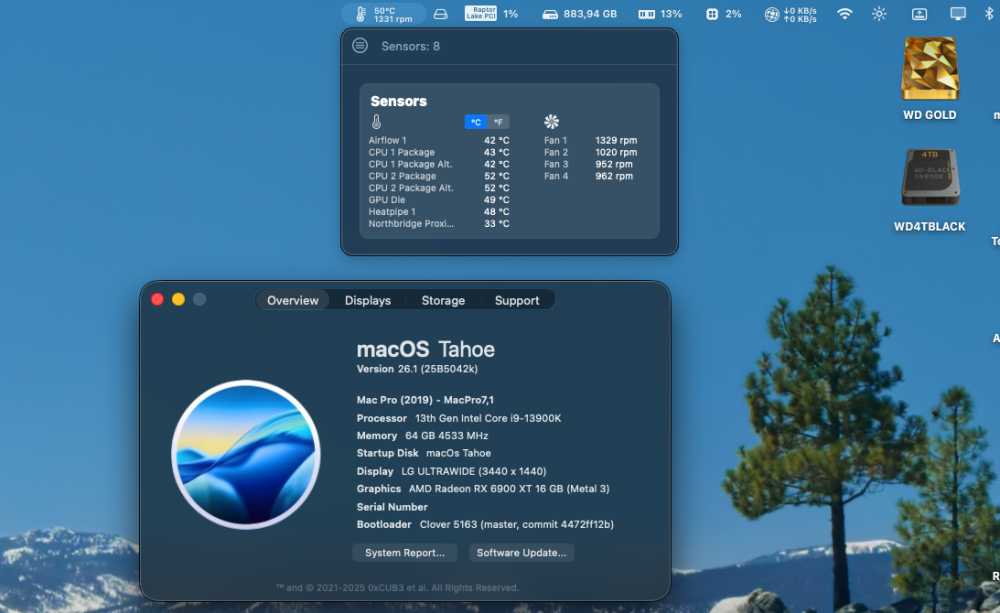Click the macOS Tahoe logo image
Screen dimensions: 1000x613
[x=246, y=454]
